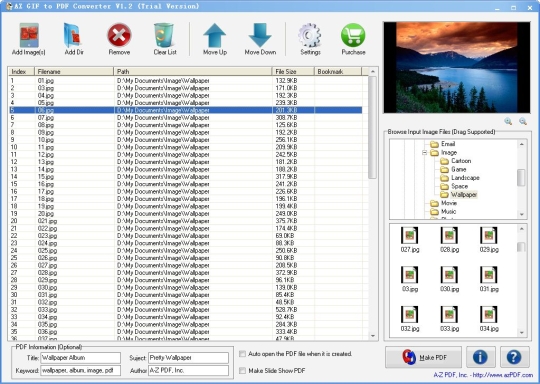This screenshot has width=540, height=384.
Task: Zoom in on the preview image with the magnifier
Action: (x=508, y=121)
